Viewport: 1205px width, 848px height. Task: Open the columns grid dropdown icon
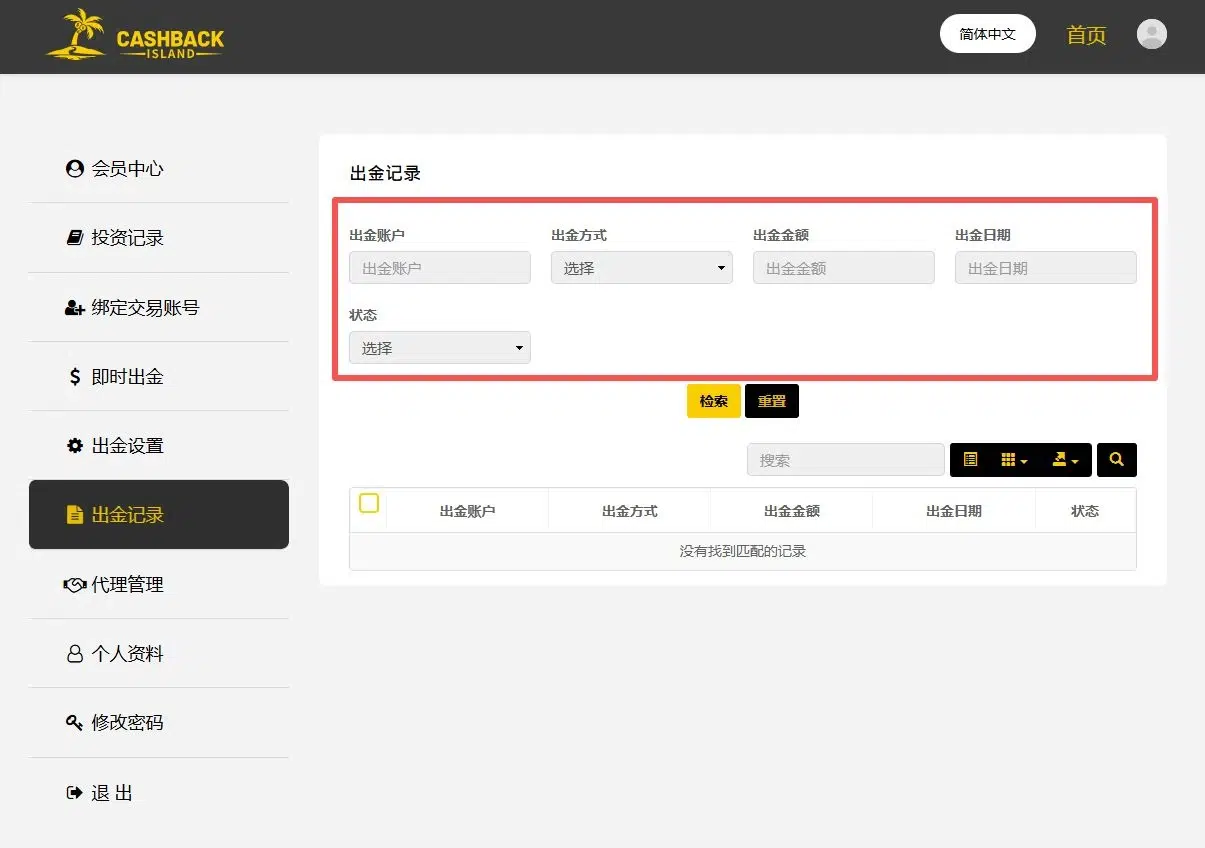[1014, 460]
